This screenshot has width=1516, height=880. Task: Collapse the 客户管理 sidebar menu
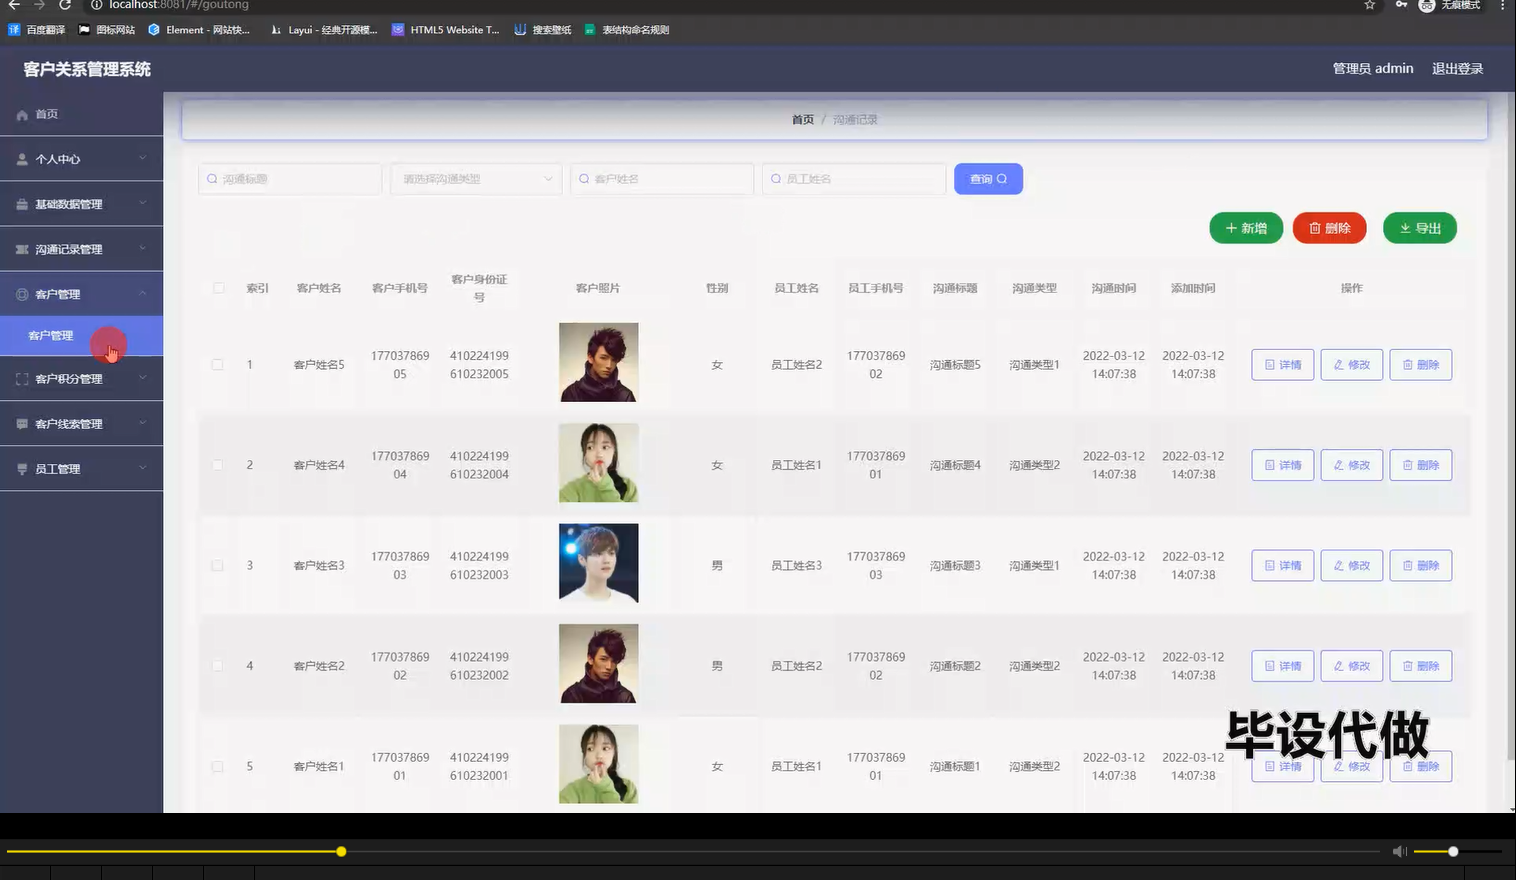81,294
